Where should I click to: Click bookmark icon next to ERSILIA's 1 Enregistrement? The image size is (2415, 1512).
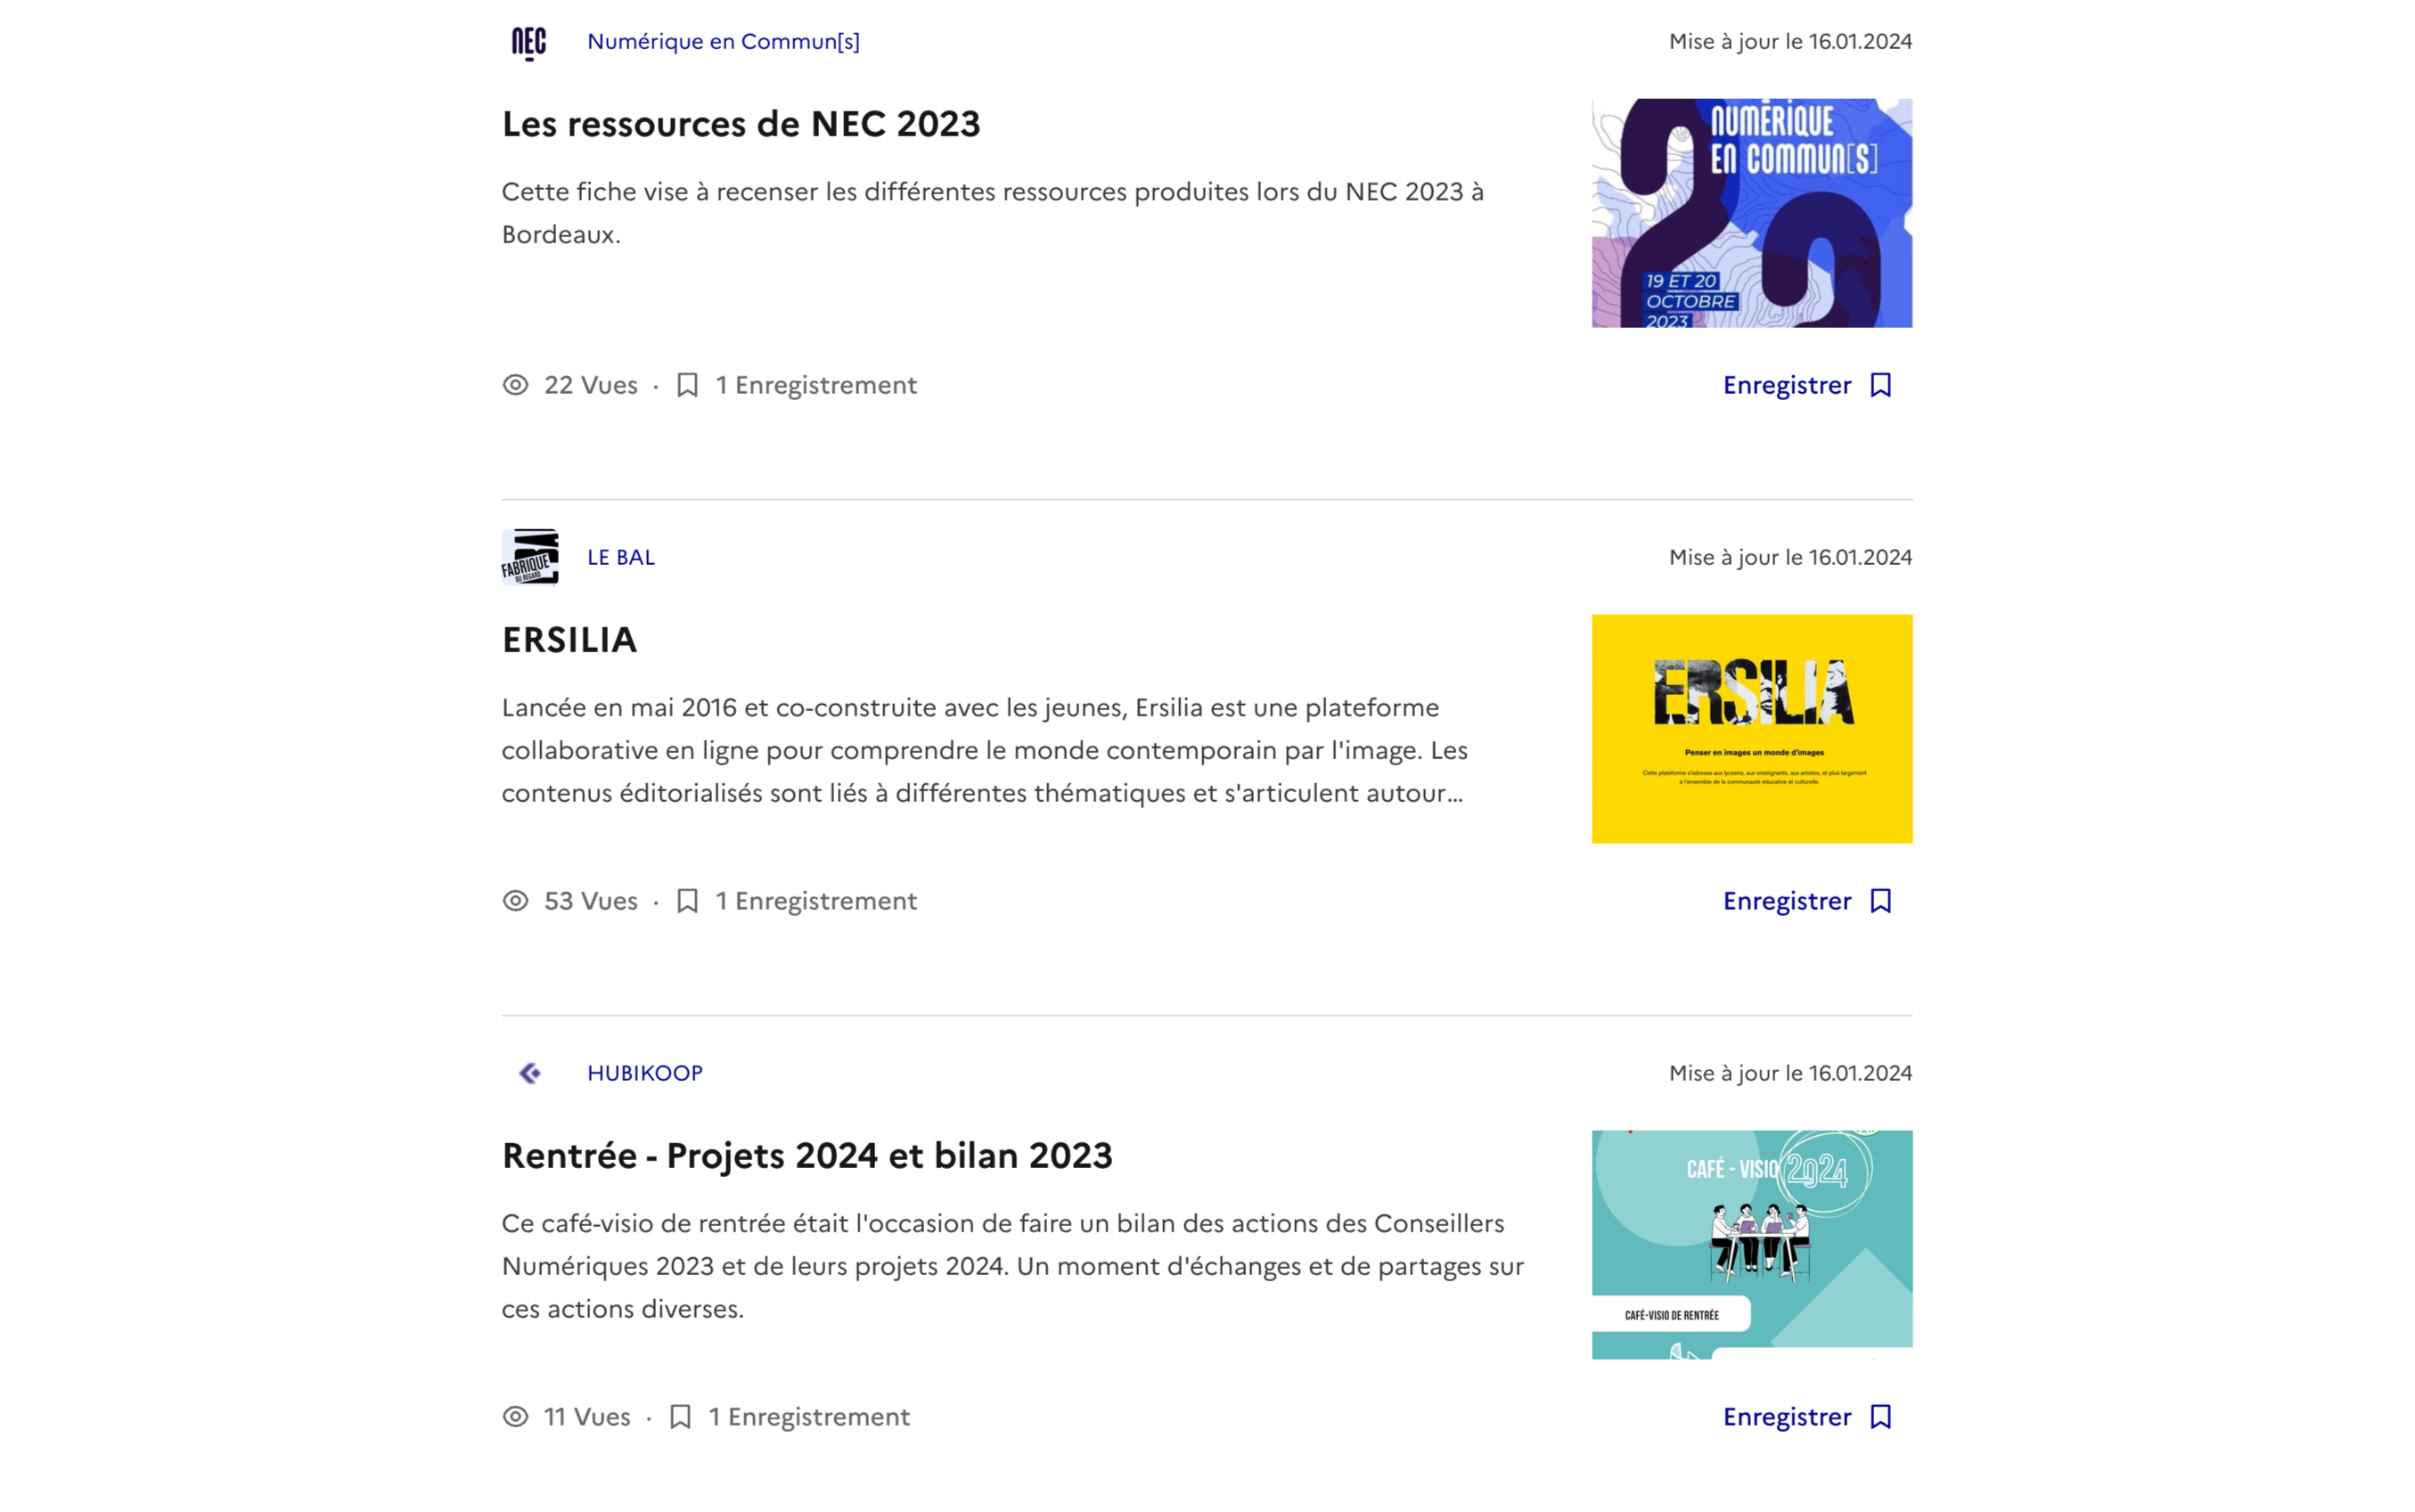pyautogui.click(x=687, y=901)
